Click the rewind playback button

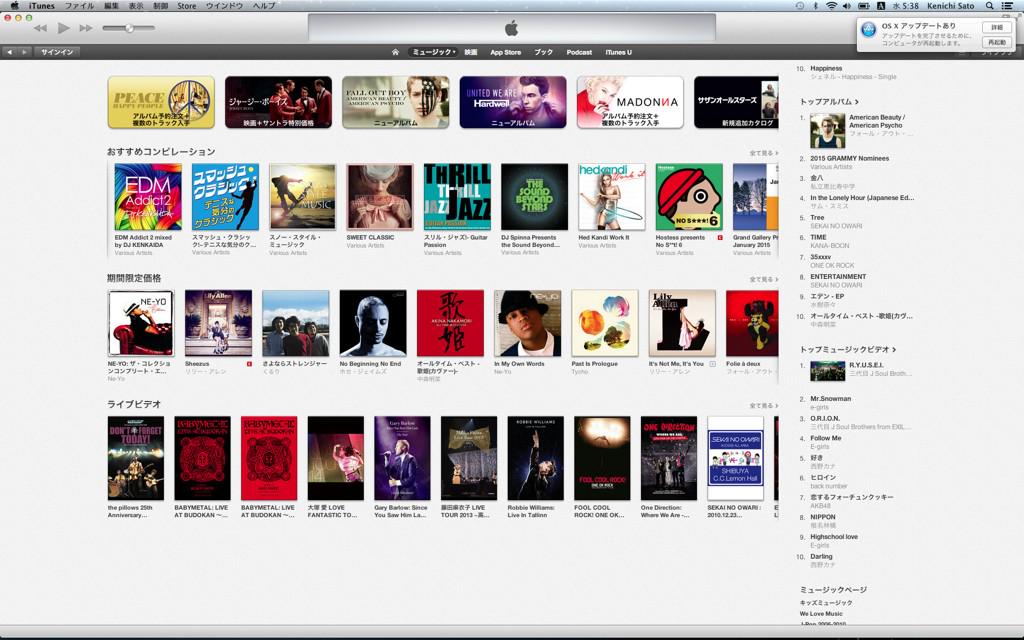click(40, 28)
